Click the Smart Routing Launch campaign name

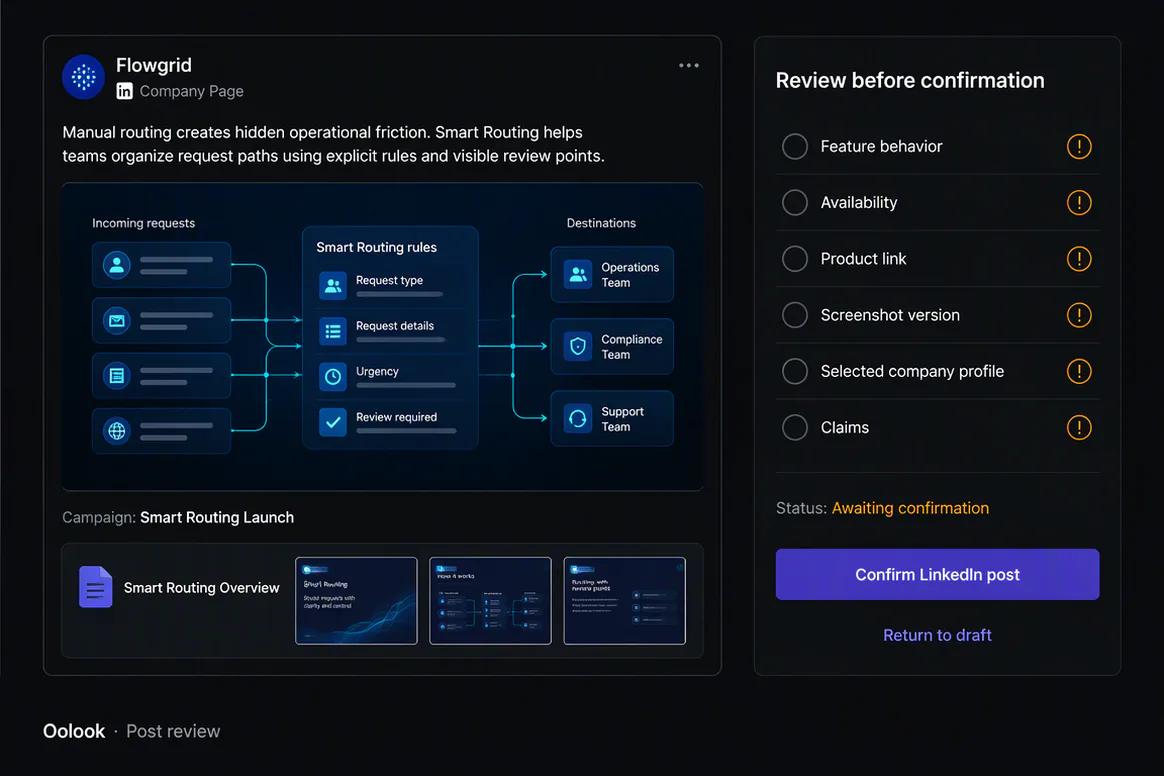[217, 518]
